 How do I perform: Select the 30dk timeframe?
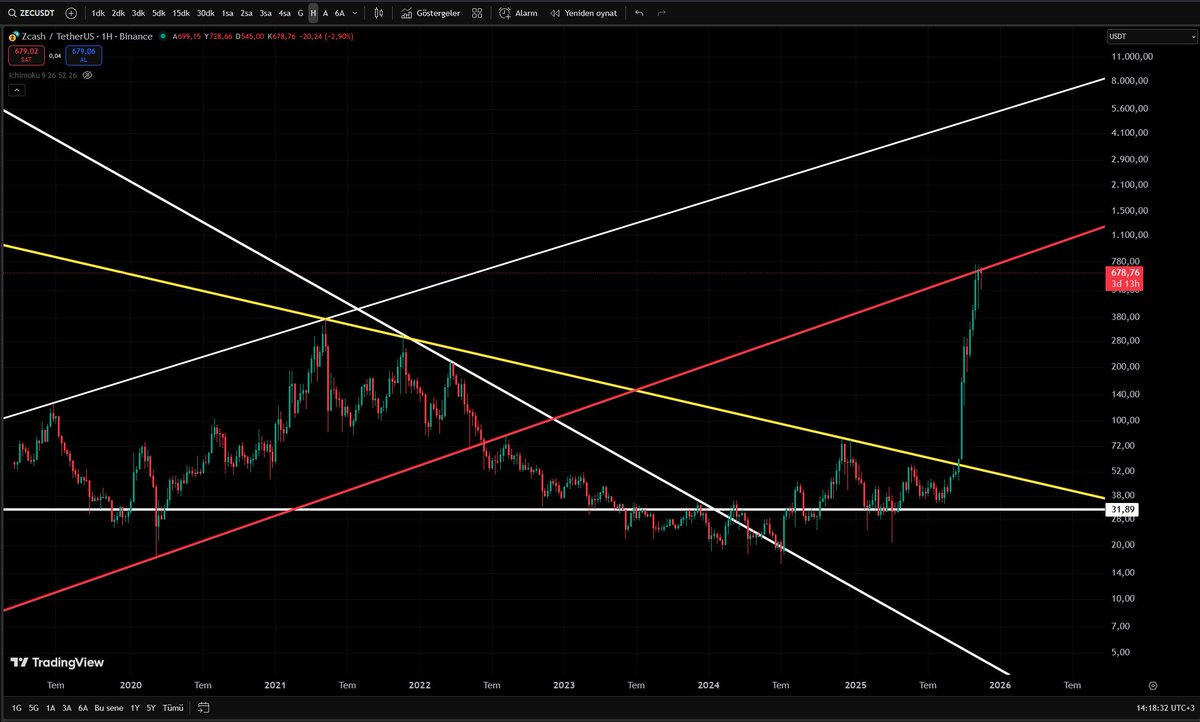pyautogui.click(x=205, y=14)
